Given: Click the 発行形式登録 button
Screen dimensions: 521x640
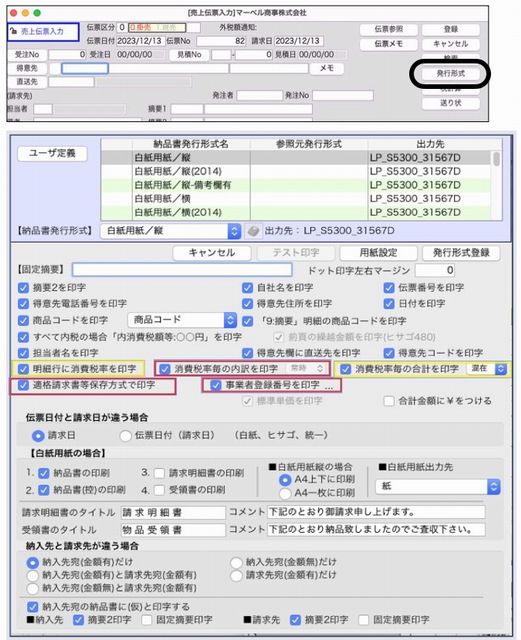Looking at the screenshot, I should (x=461, y=253).
